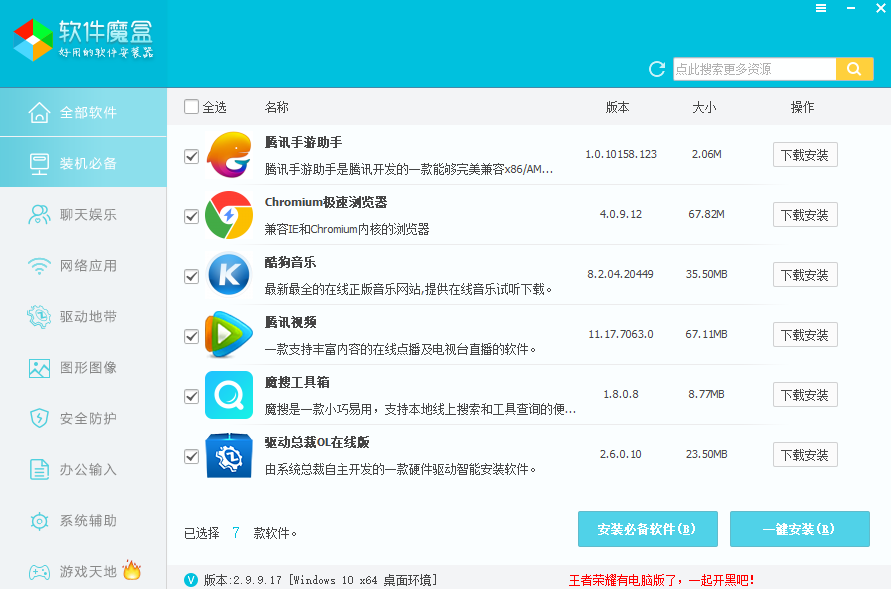Click version text 8.2.04.20449
891x589 pixels.
(621, 274)
